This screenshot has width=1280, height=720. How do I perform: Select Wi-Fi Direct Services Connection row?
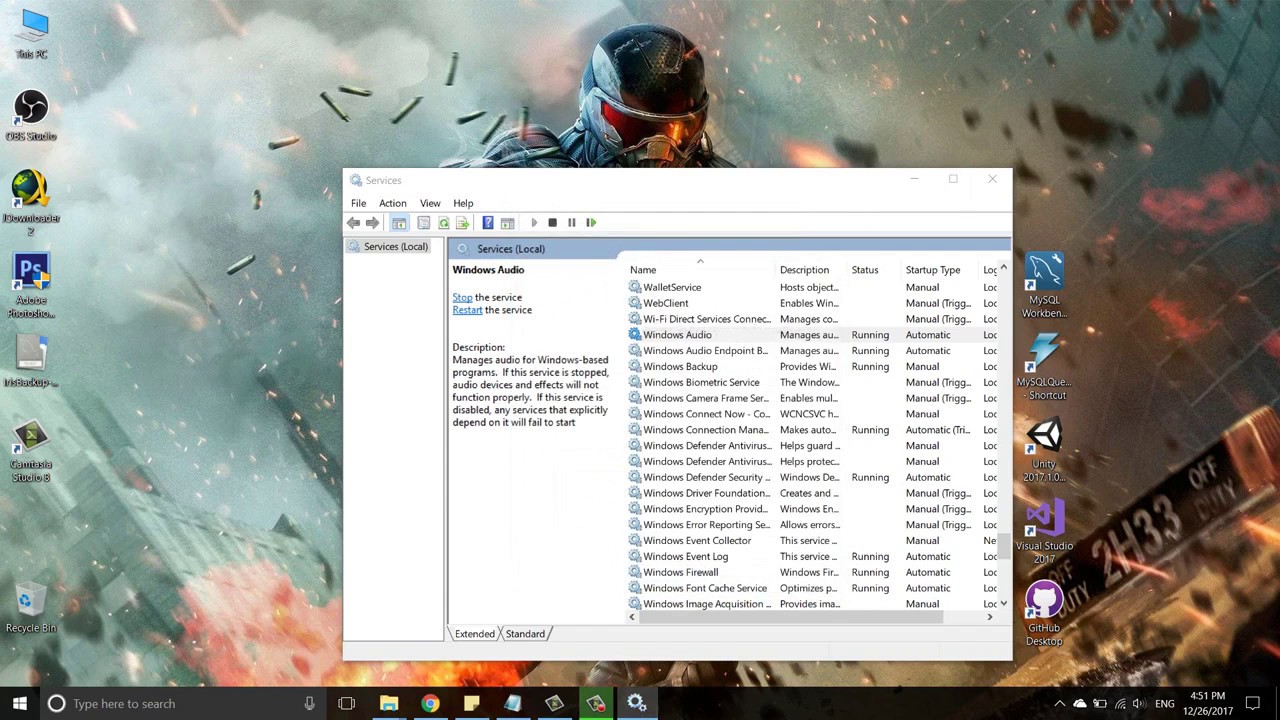pos(812,319)
